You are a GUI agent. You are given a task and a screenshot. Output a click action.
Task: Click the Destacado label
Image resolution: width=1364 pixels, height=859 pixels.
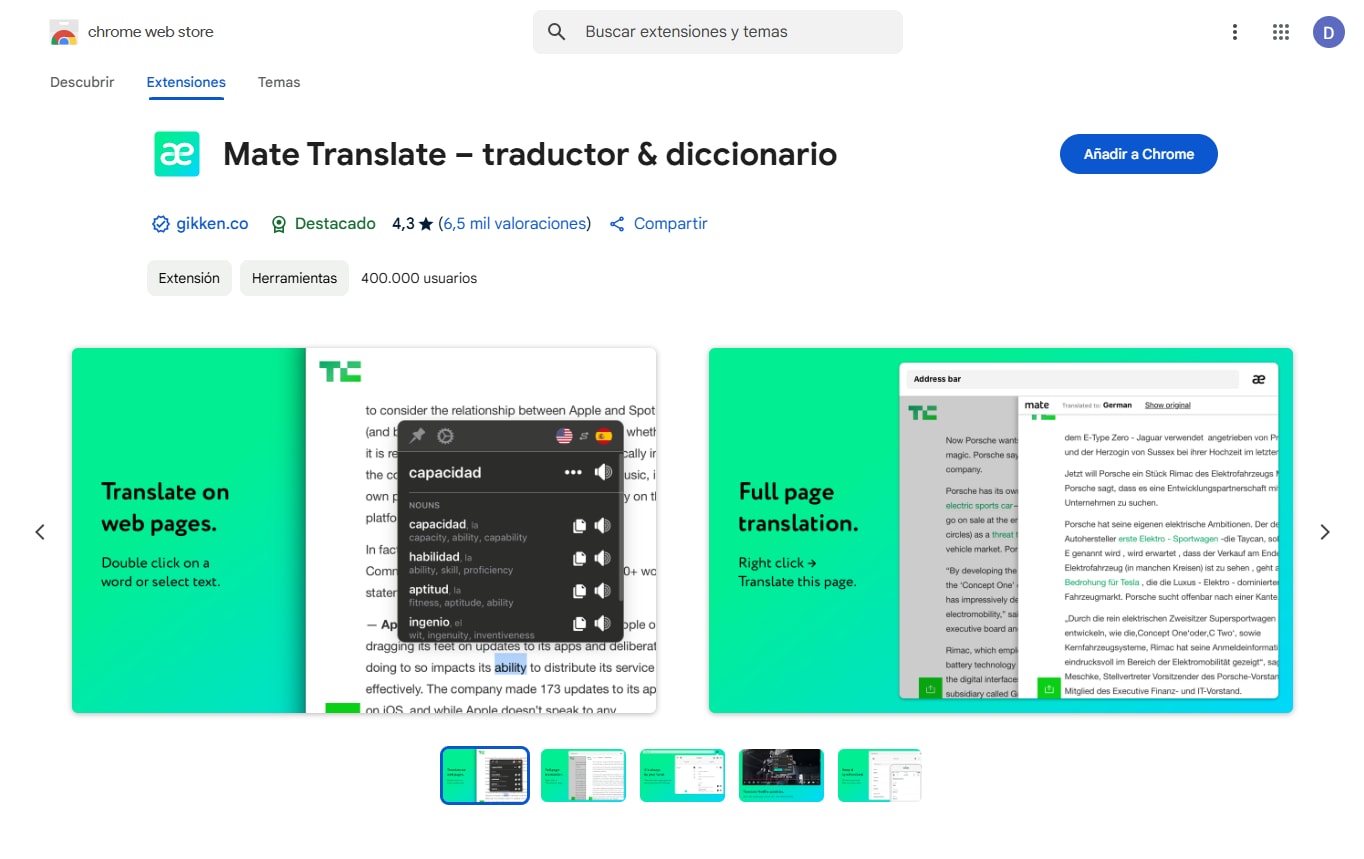pyautogui.click(x=335, y=224)
